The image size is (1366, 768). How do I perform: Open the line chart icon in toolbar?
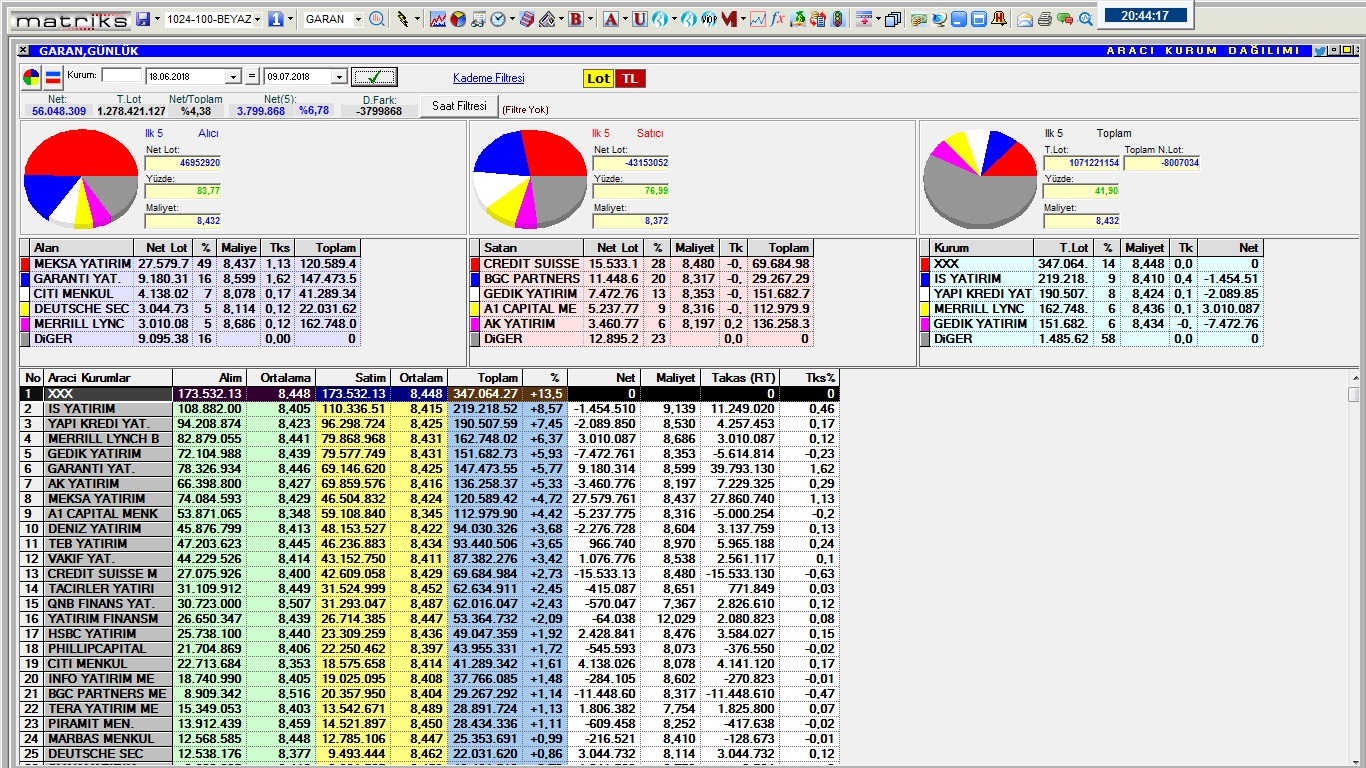tap(438, 19)
